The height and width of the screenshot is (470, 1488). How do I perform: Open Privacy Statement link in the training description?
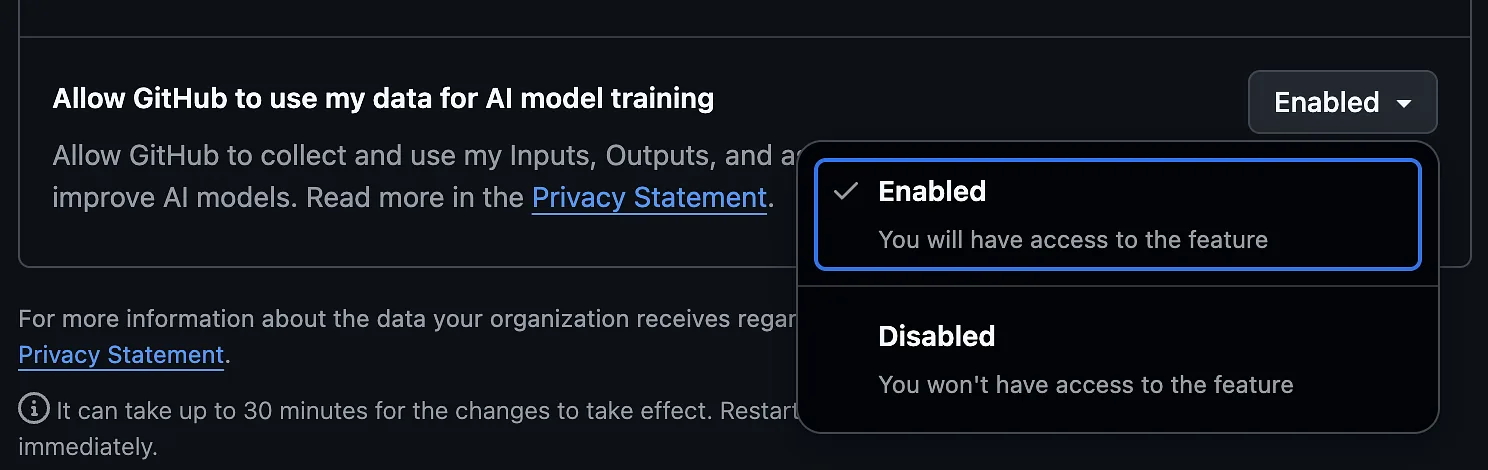[649, 197]
